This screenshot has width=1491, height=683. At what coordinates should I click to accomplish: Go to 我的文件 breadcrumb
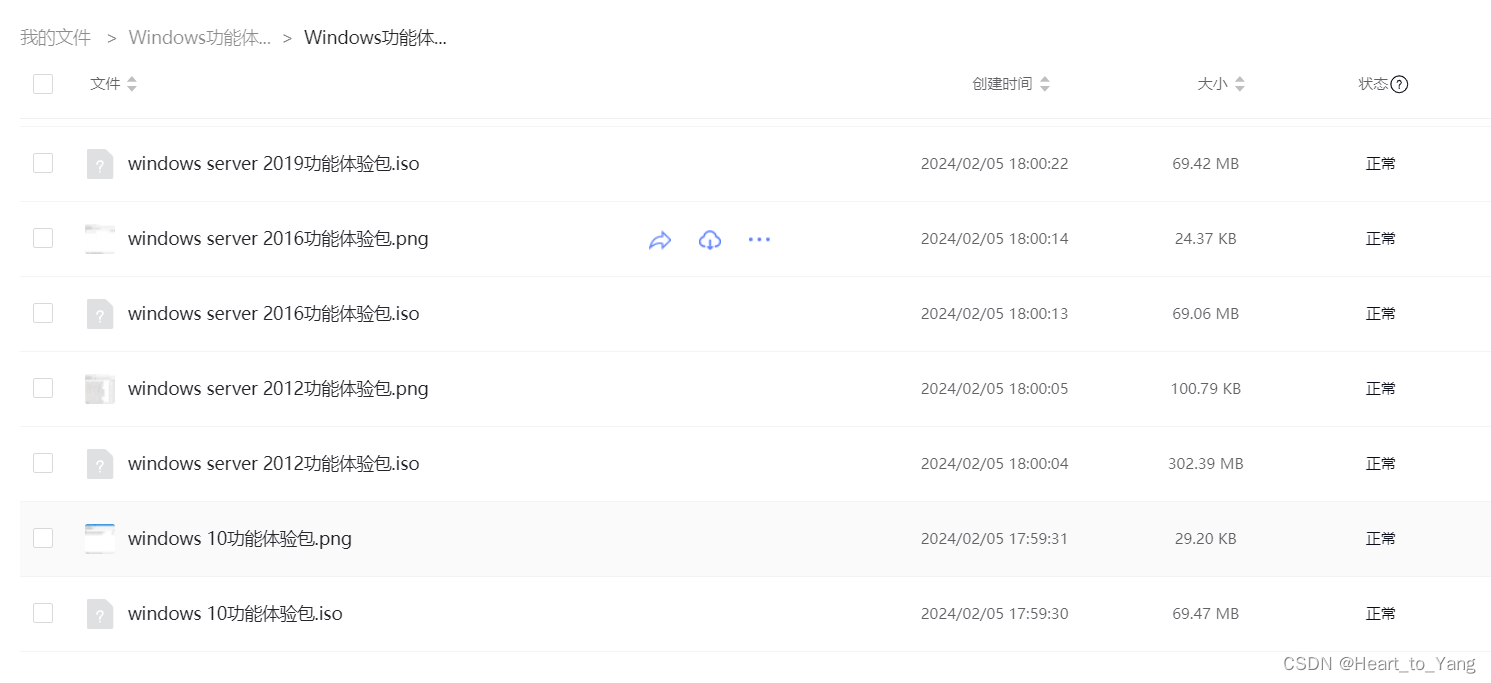55,38
